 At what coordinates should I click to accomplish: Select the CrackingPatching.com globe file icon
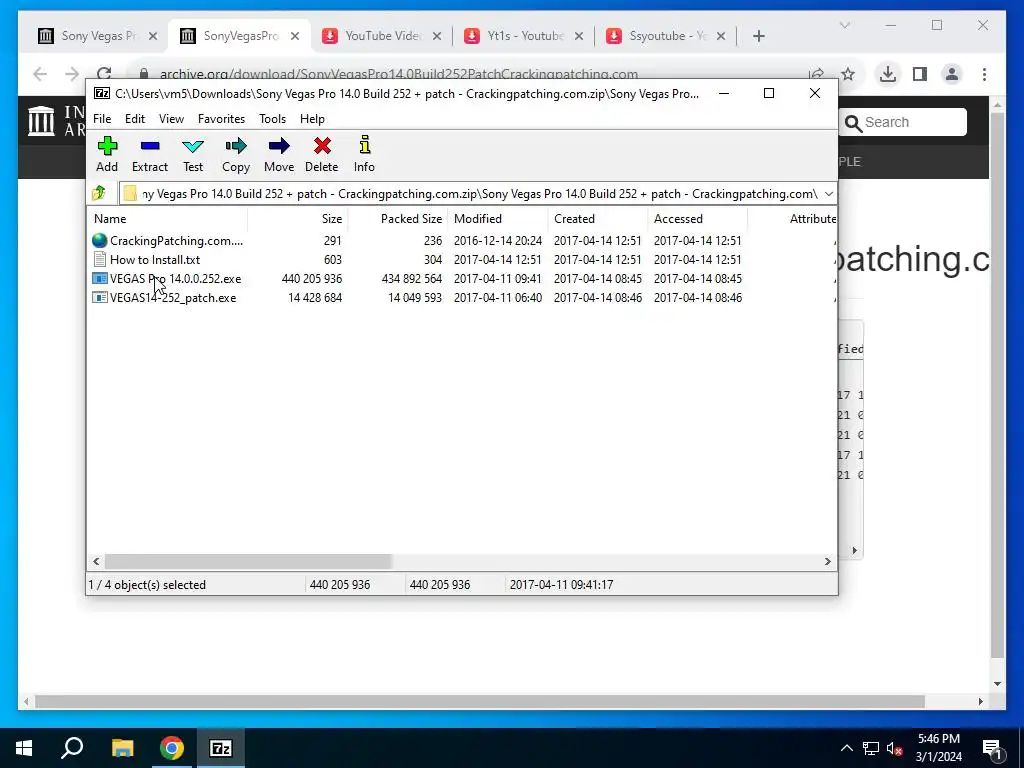99,240
